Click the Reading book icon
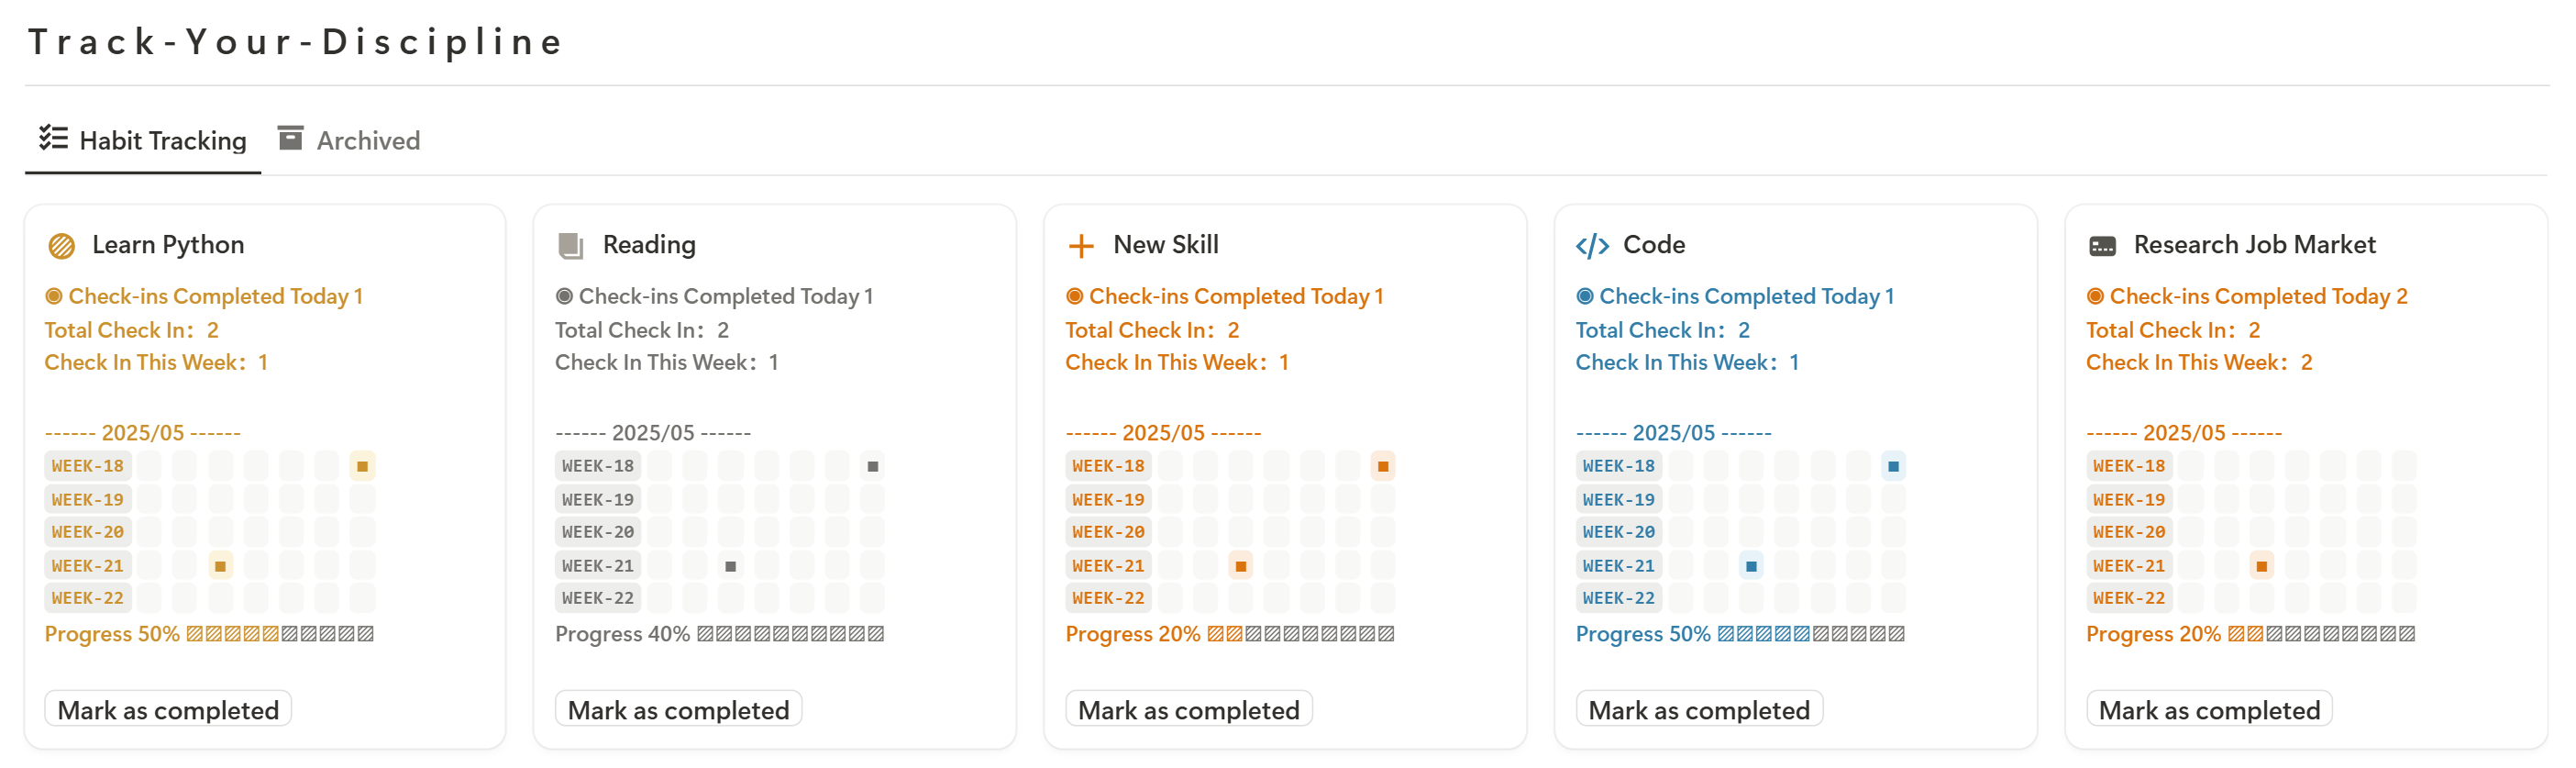This screenshot has width=2576, height=768. pos(571,246)
